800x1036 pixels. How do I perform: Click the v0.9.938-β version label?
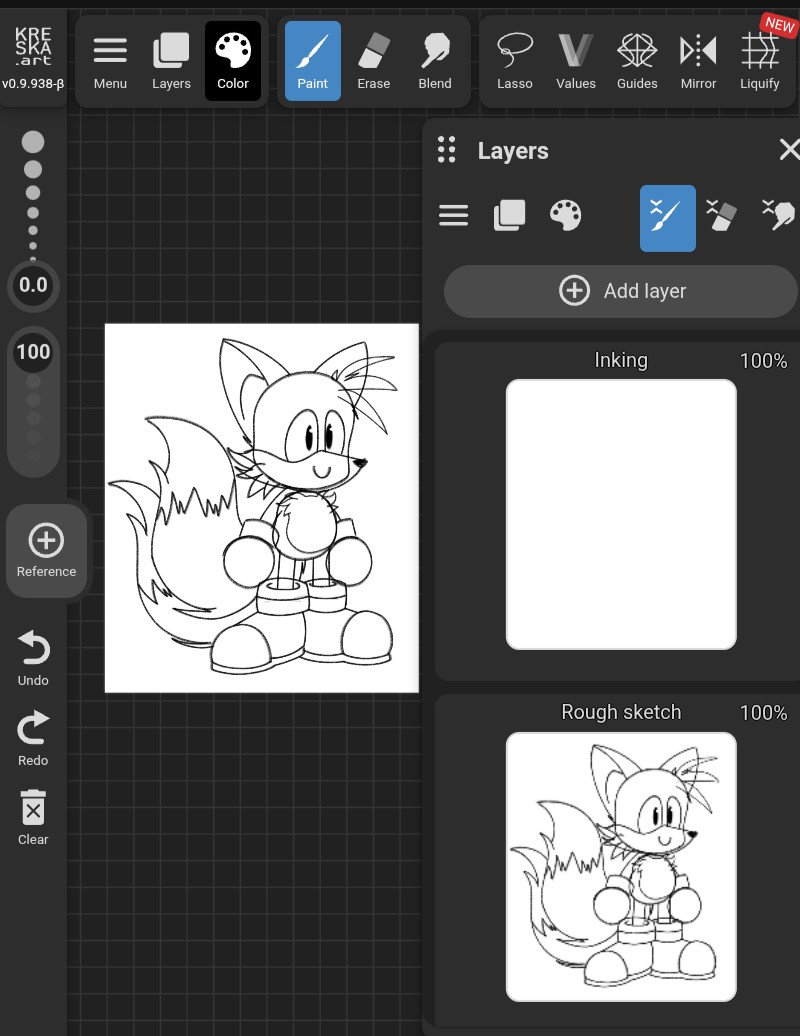pyautogui.click(x=33, y=84)
